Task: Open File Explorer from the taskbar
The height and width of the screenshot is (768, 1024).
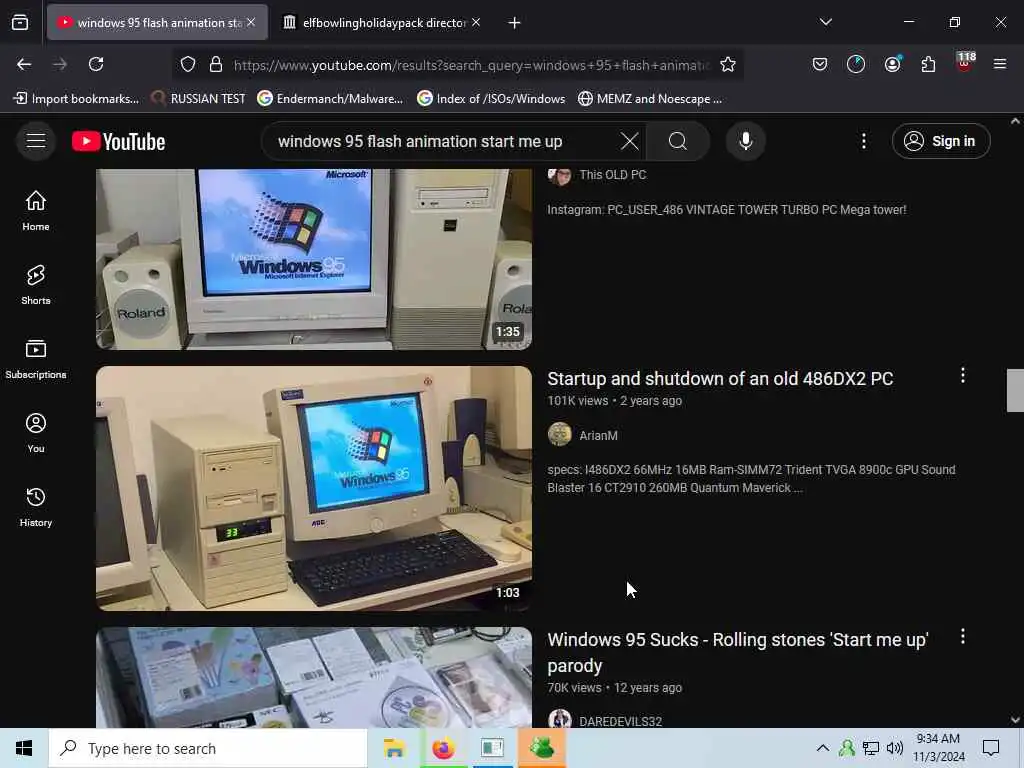Action: point(394,748)
